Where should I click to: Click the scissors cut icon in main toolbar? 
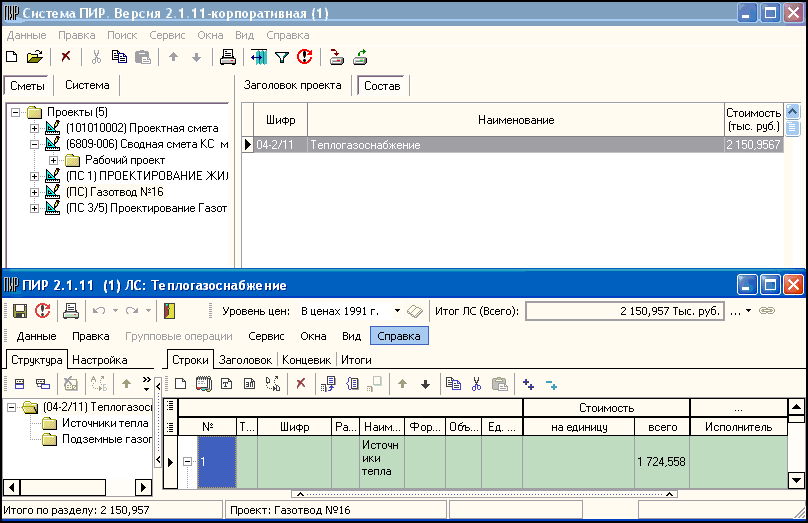(x=96, y=57)
